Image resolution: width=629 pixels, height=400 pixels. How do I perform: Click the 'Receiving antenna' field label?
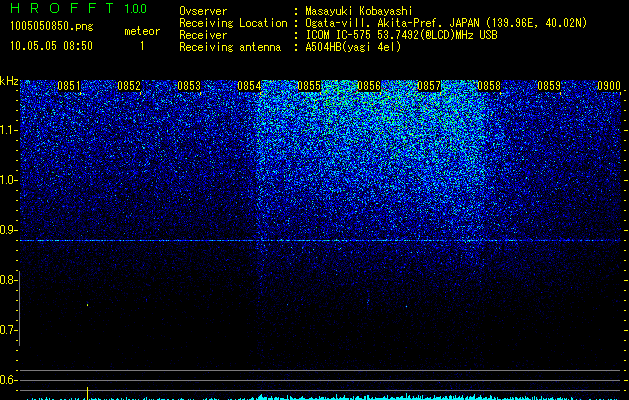point(230,47)
